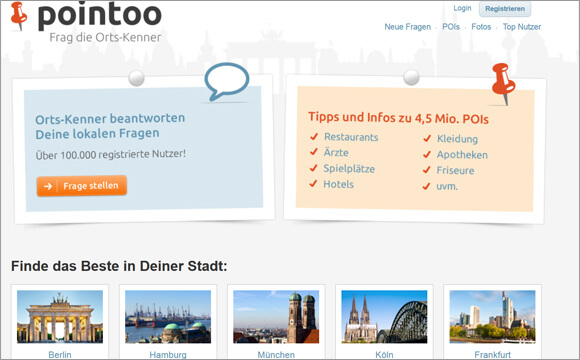Click the checkmark beside Restaurants
The image size is (580, 360).
tap(314, 137)
